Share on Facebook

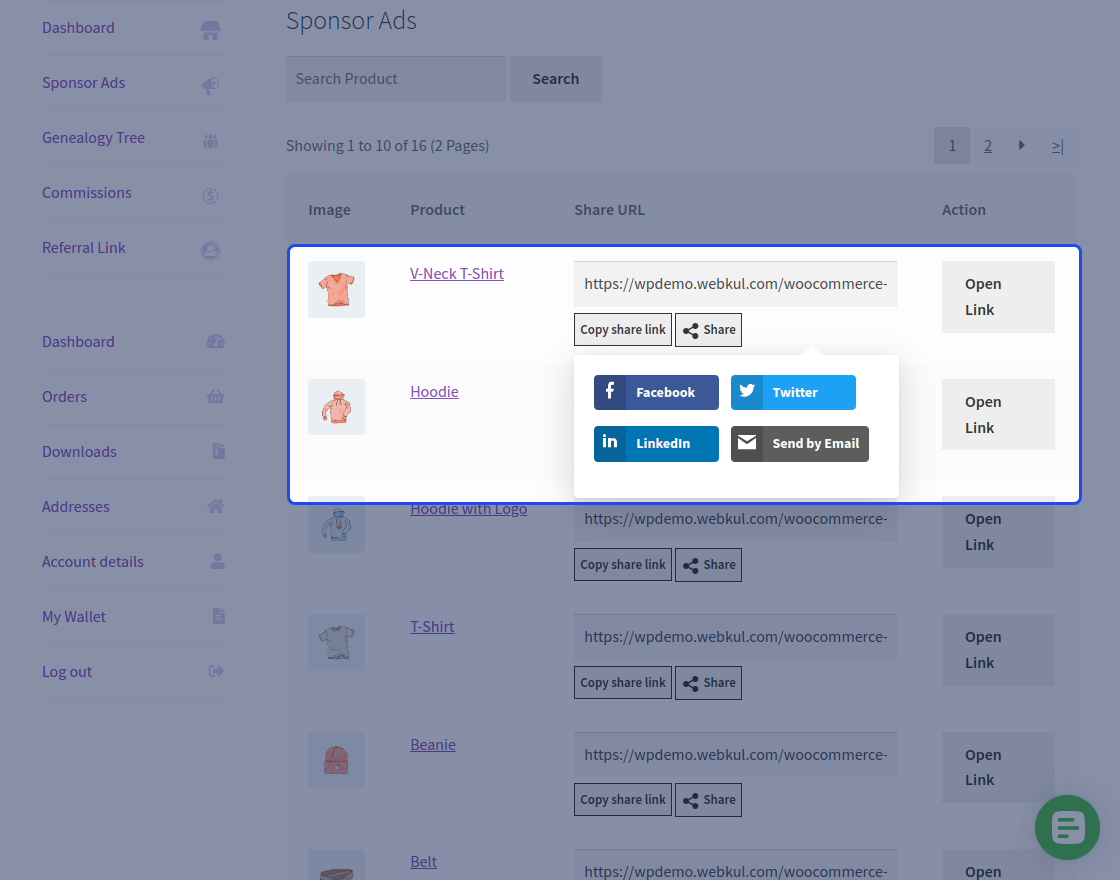656,393
